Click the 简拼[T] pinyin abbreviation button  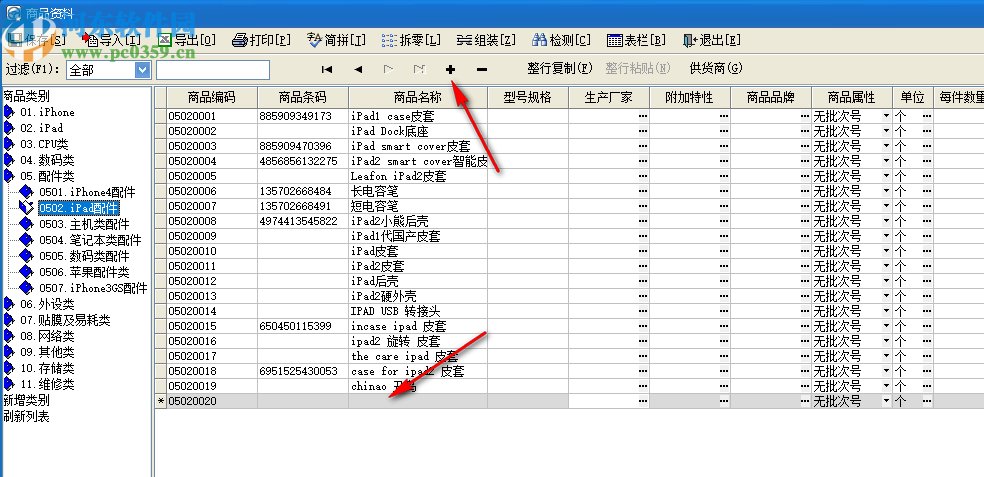[x=336, y=40]
